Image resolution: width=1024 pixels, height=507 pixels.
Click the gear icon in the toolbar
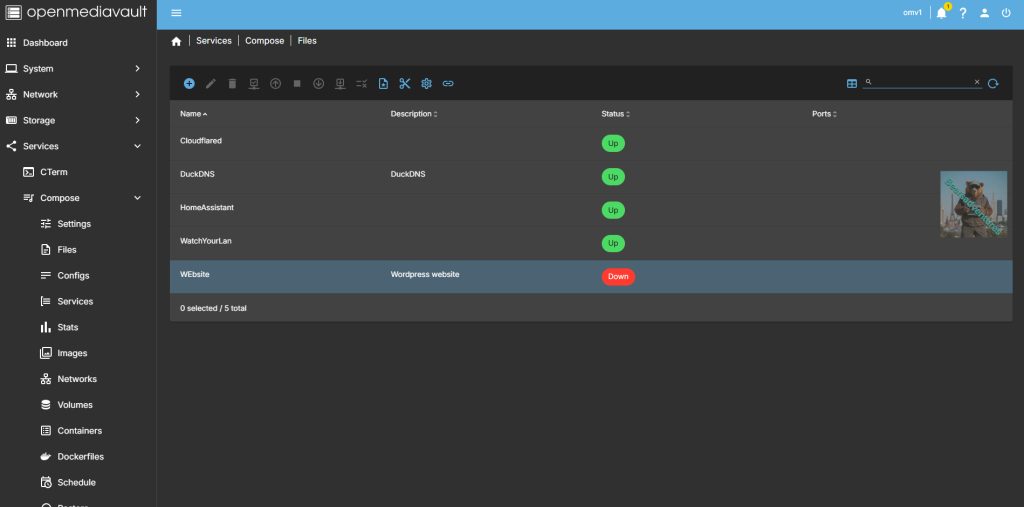[426, 83]
